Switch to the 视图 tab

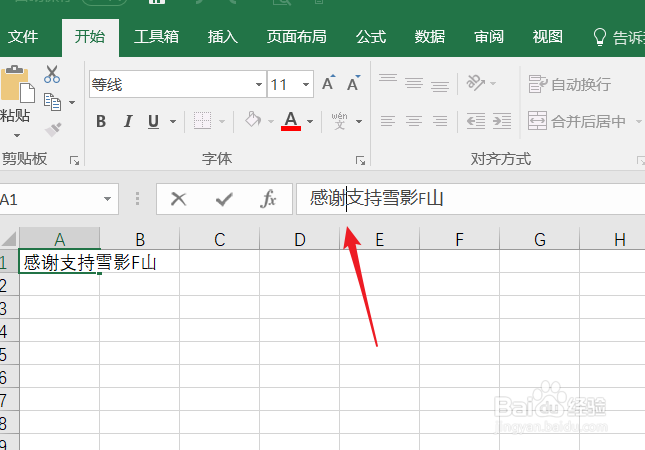[548, 37]
